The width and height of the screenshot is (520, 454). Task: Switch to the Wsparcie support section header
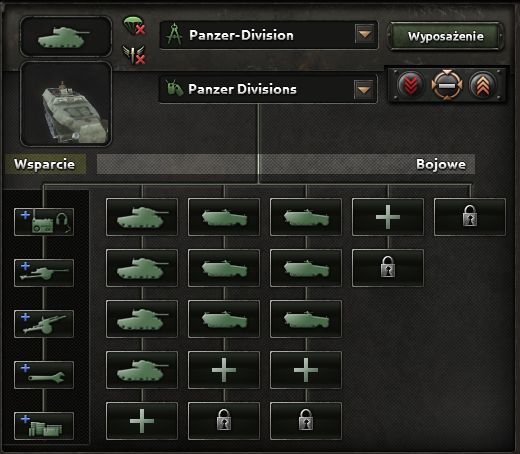pyautogui.click(x=45, y=164)
